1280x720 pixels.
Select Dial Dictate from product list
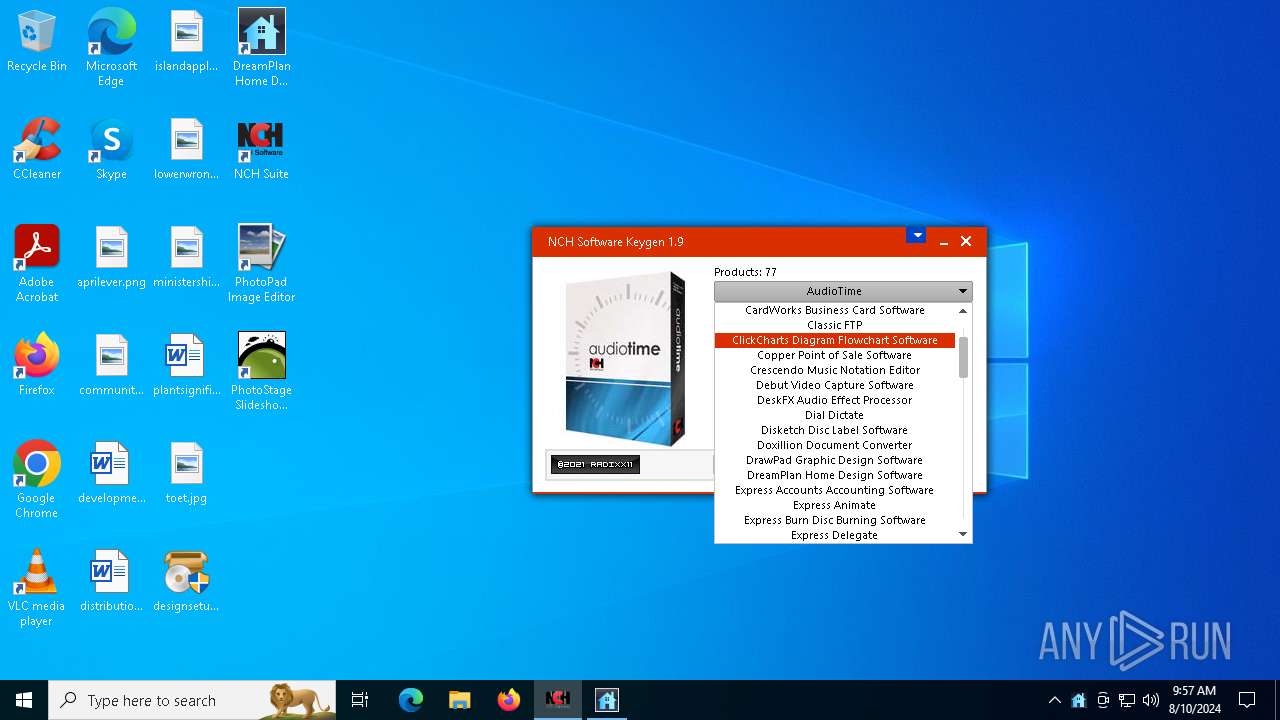click(x=835, y=415)
